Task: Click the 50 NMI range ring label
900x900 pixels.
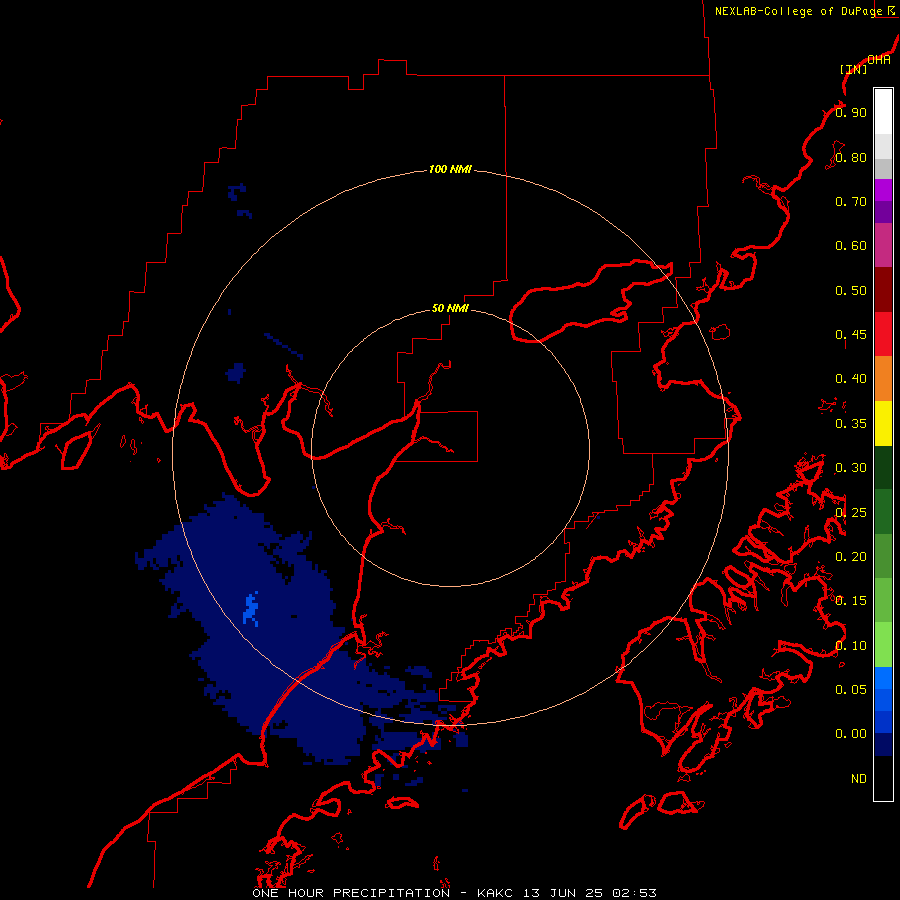Action: pos(450,308)
